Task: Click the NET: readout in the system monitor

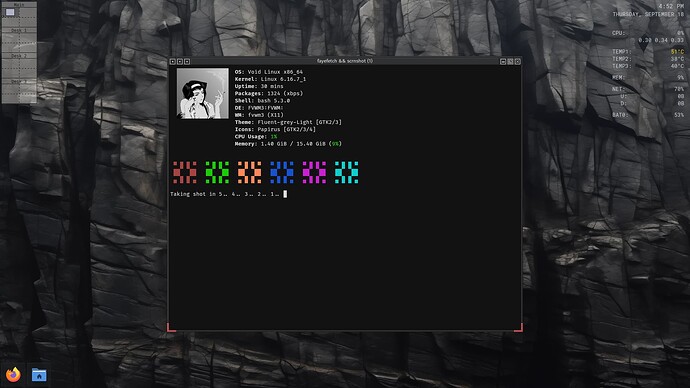Action: [x=648, y=89]
